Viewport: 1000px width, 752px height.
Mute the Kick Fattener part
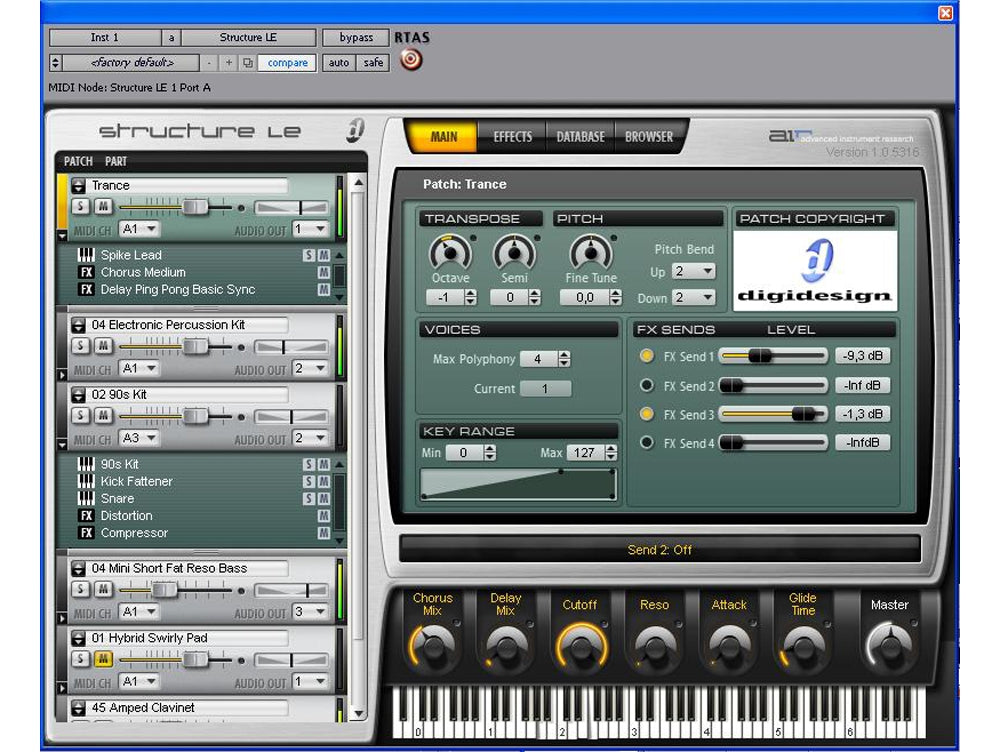point(324,482)
